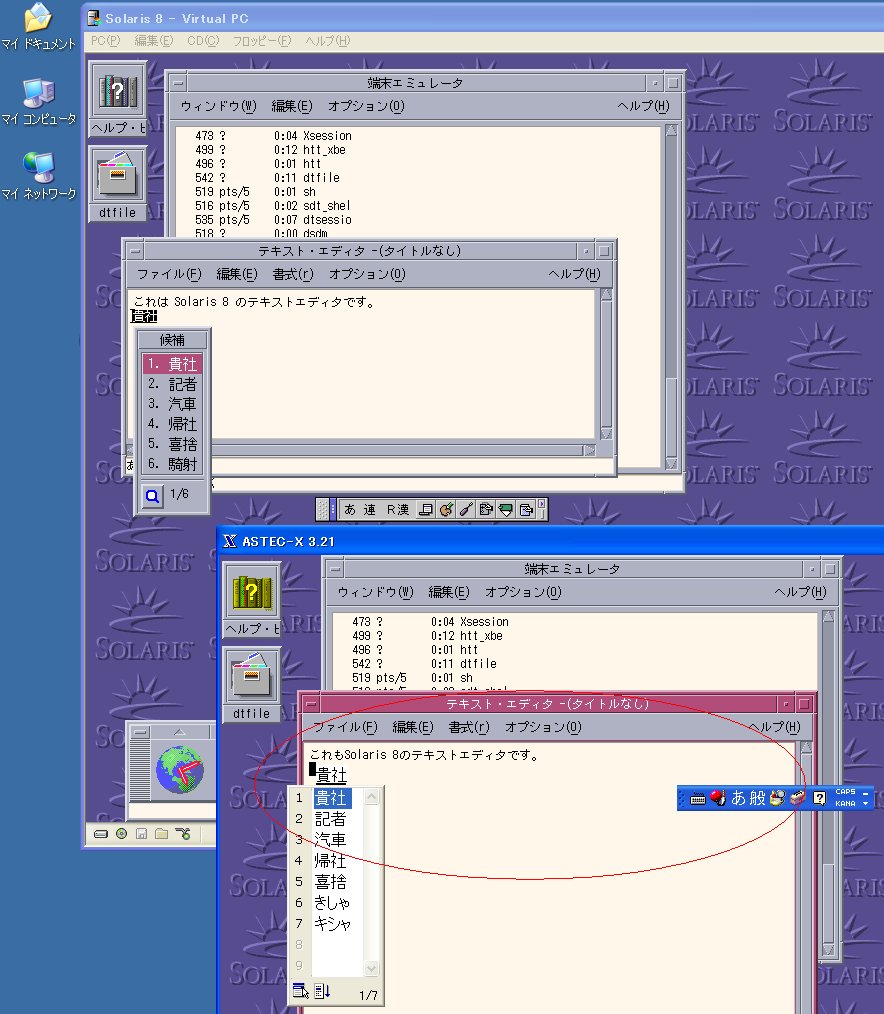The height and width of the screenshot is (1014, 884).
Task: Open オプション(O) menu in lower 端末エミュレータ
Action: (x=523, y=592)
